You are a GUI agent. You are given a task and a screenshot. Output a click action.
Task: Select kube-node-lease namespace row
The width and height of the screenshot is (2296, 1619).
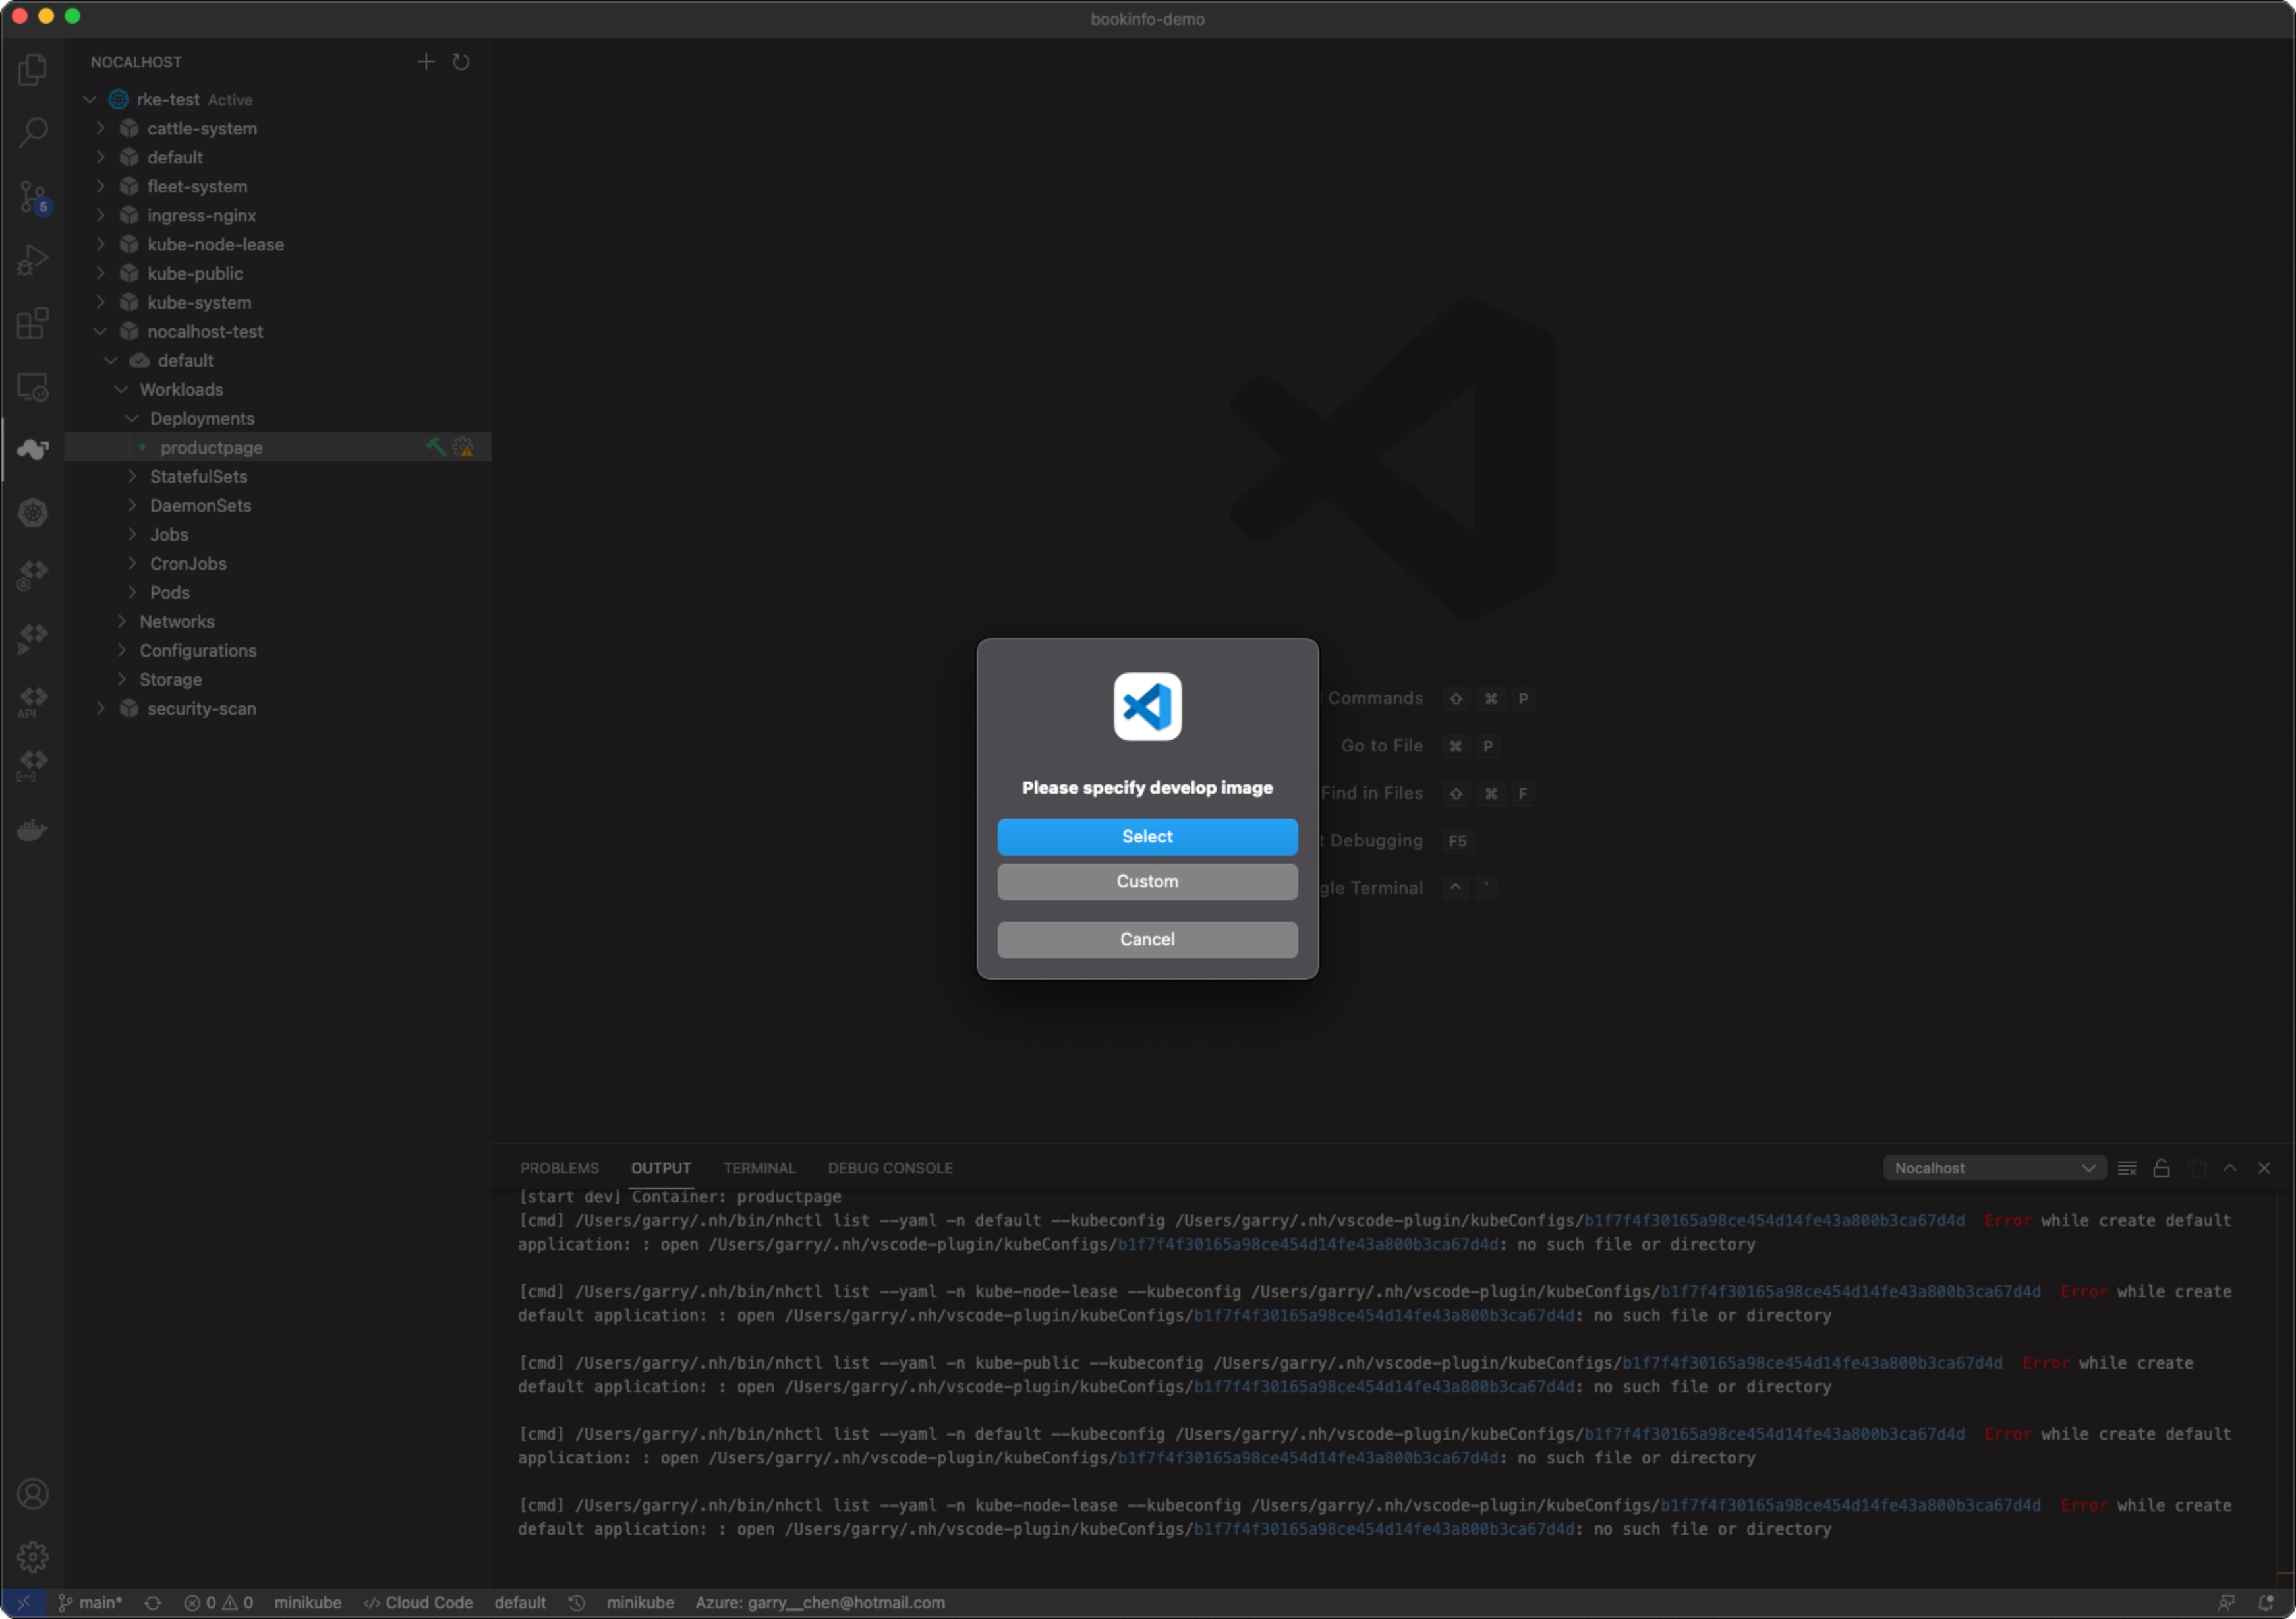pyautogui.click(x=278, y=244)
